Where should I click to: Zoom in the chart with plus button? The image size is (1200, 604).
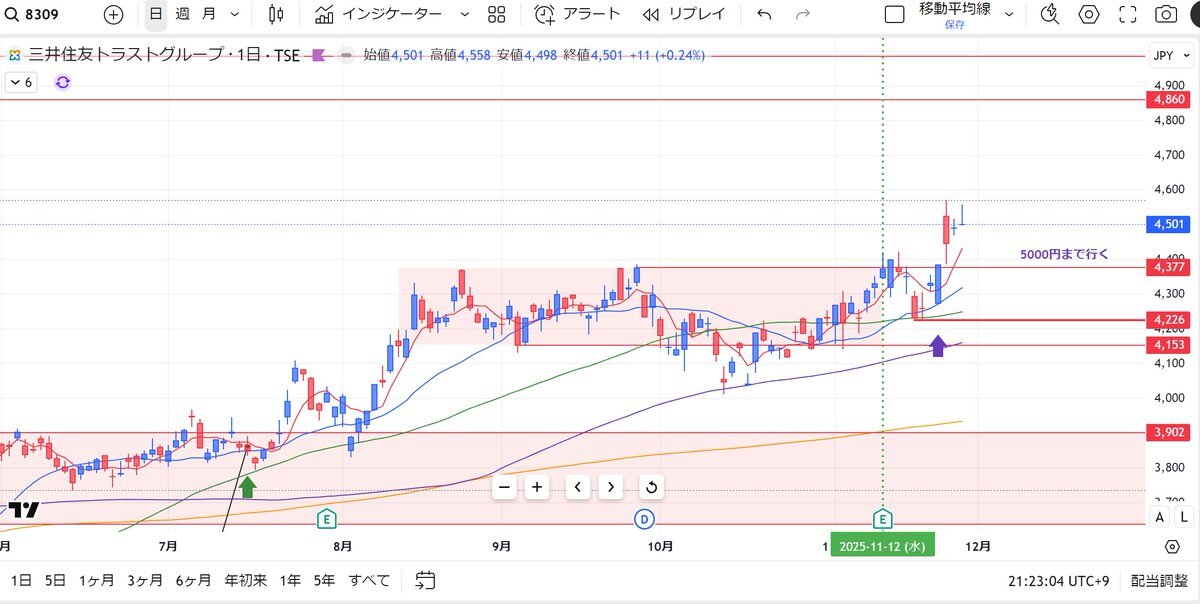click(x=537, y=487)
